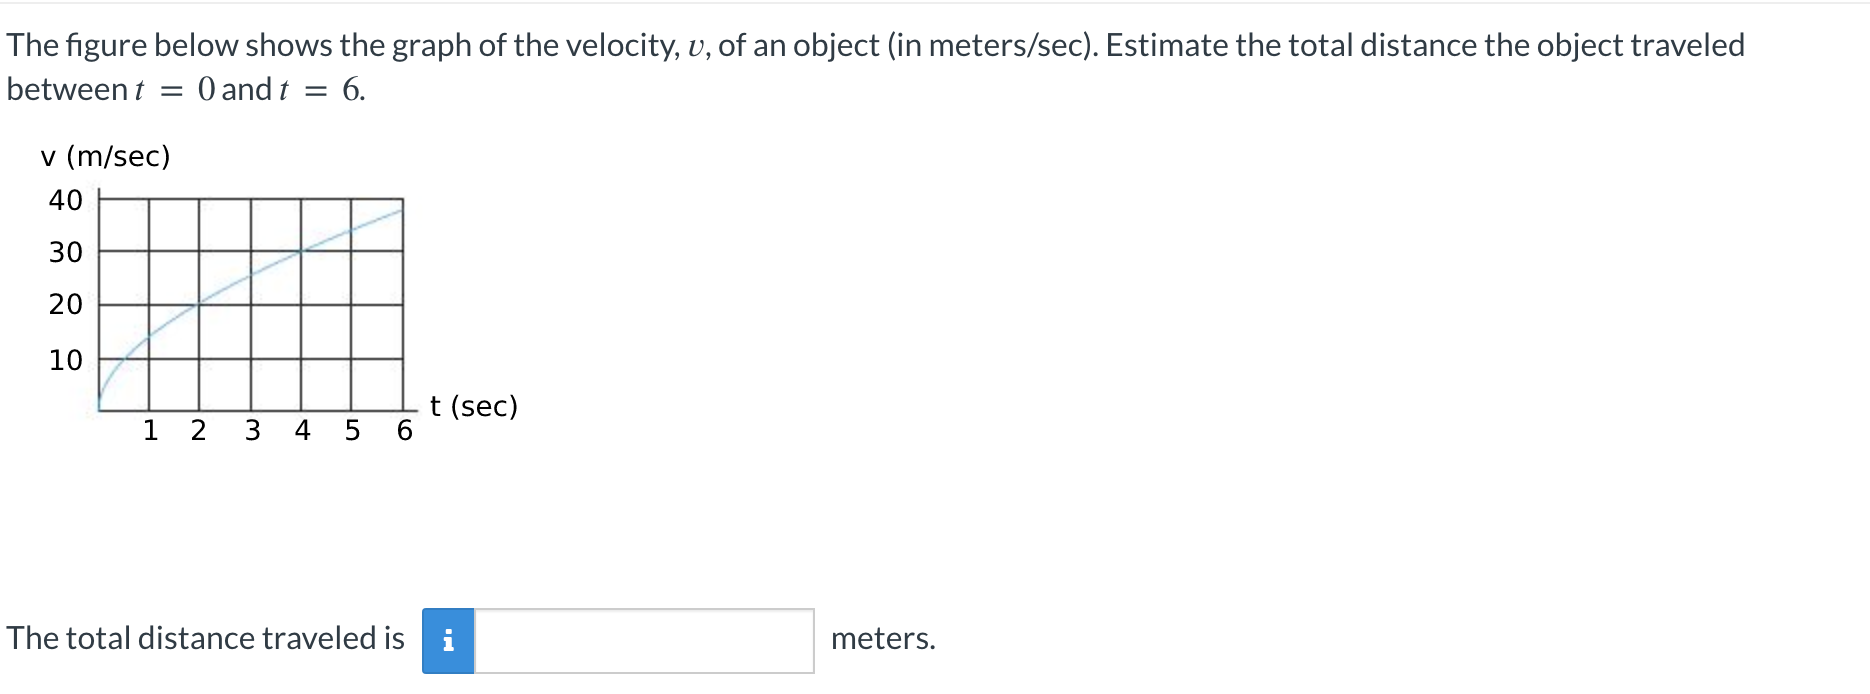
Task: Click the velocity curve in the graph
Action: point(251,274)
